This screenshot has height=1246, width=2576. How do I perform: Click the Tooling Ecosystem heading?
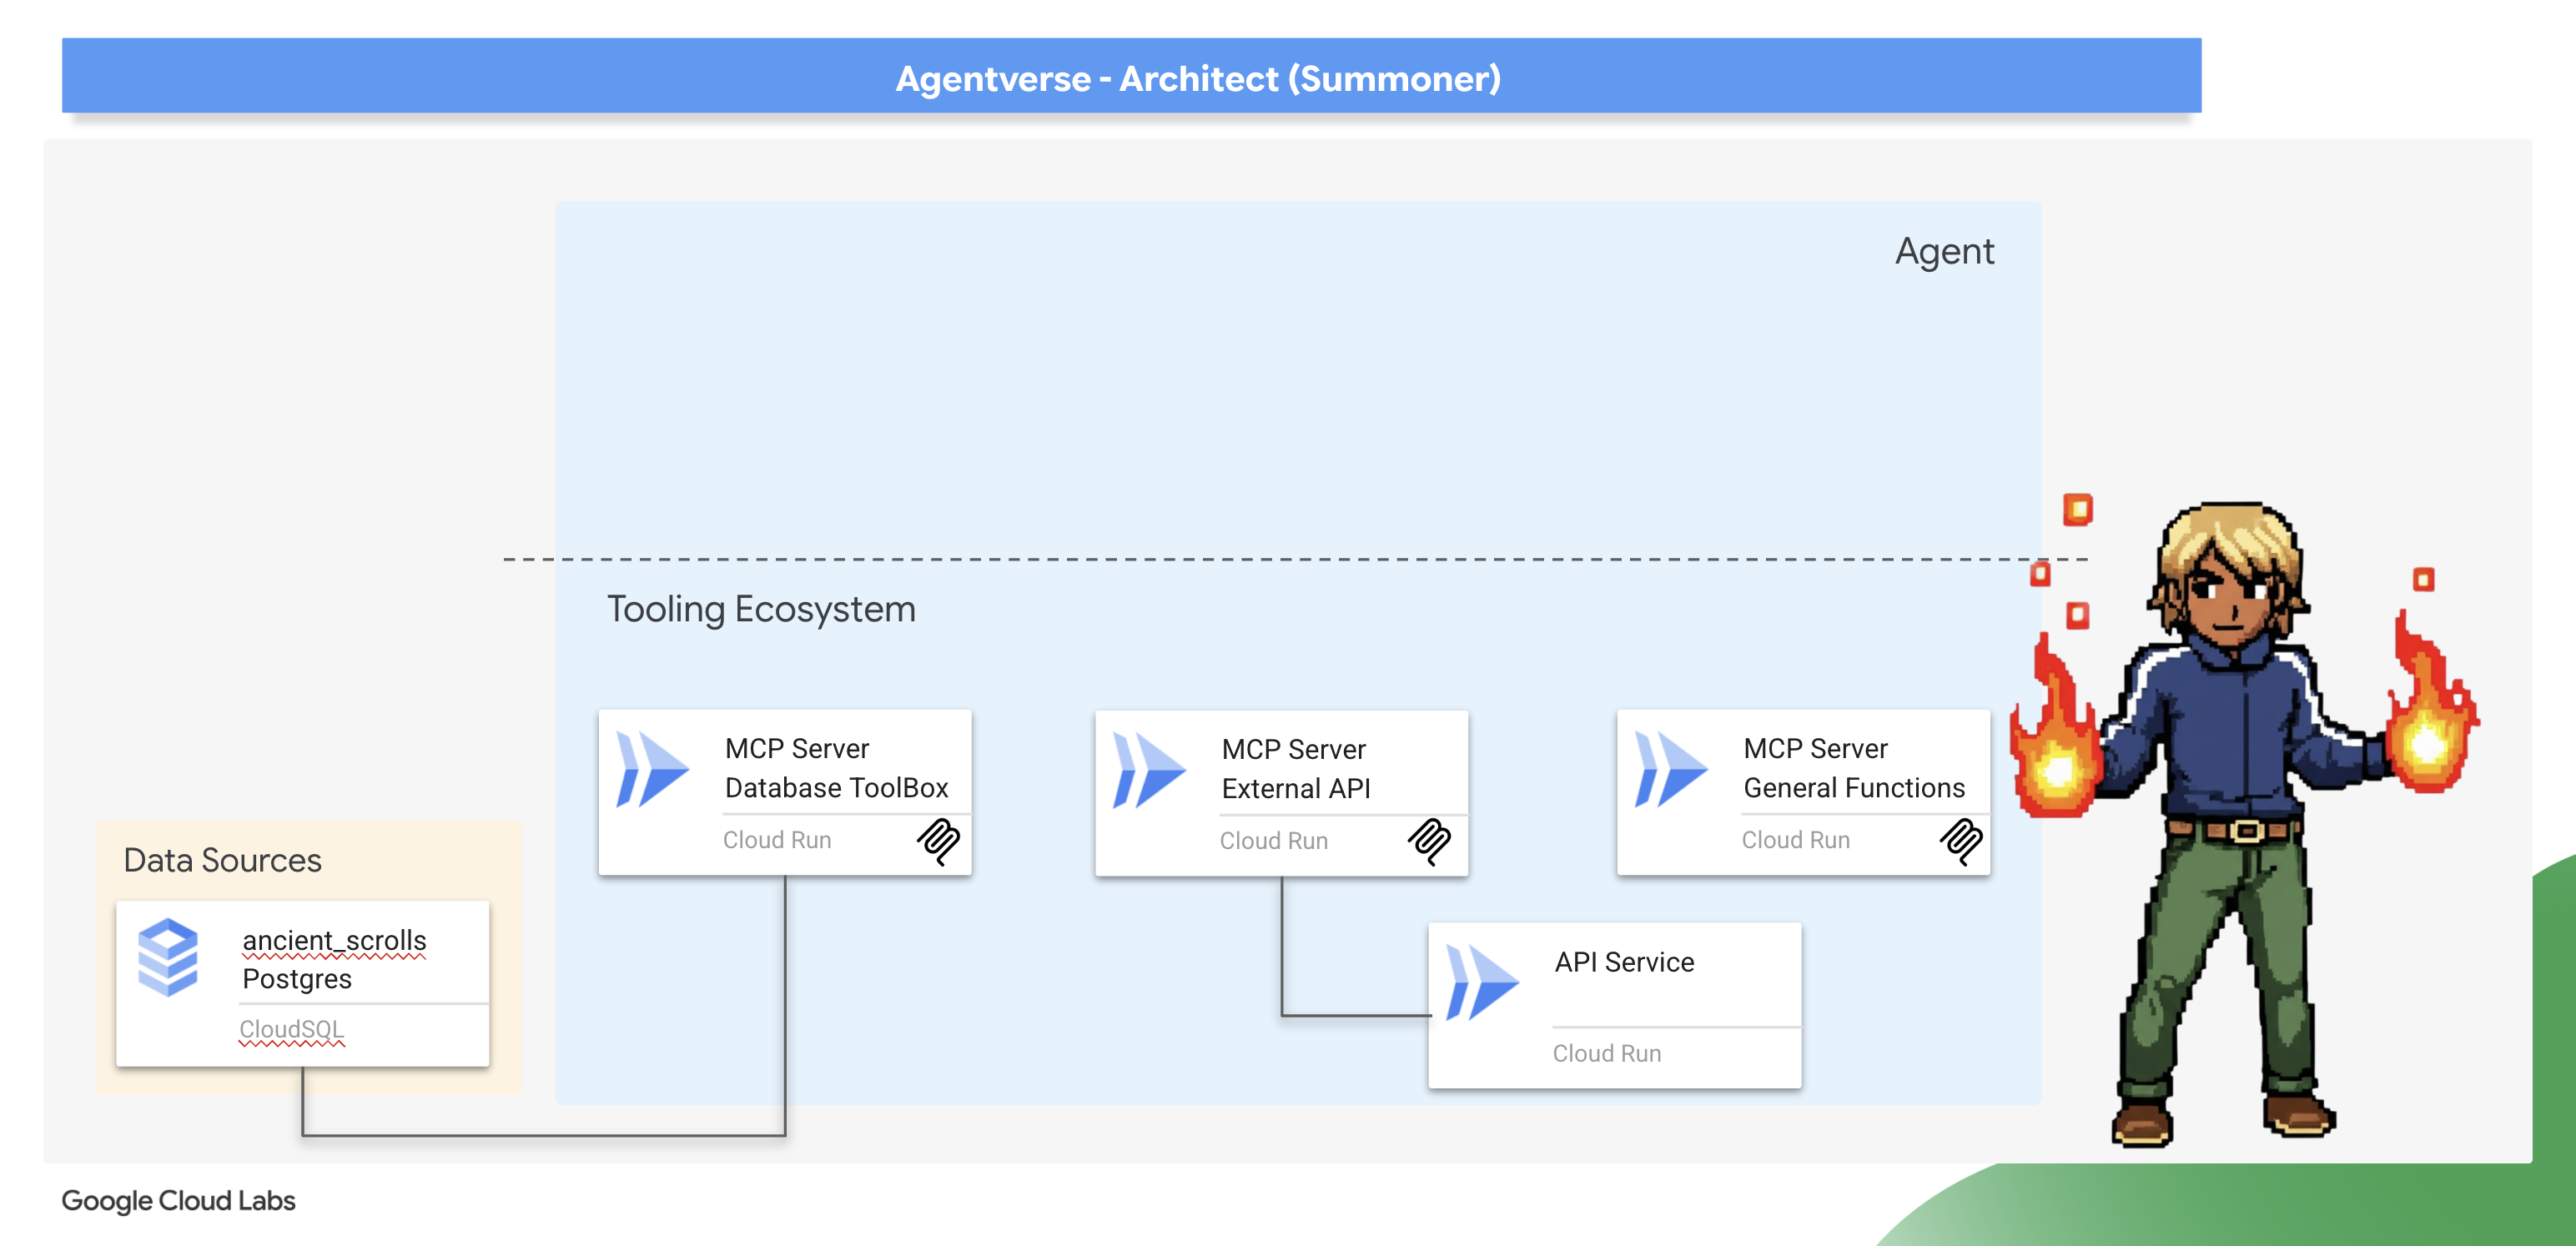(761, 609)
